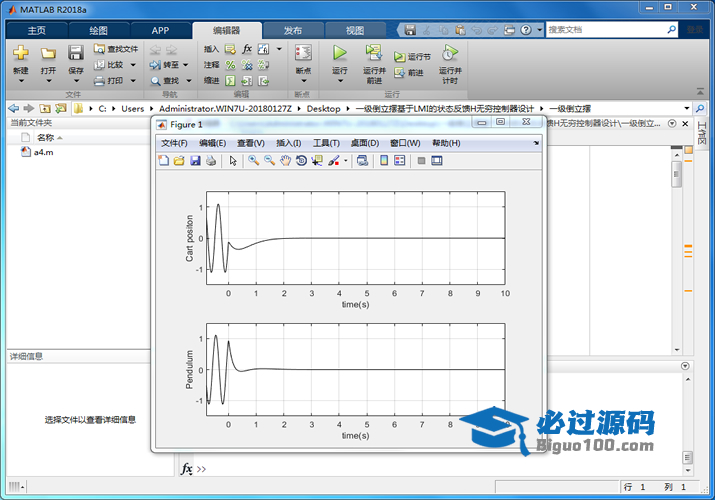Click the save figure icon in Figure toolbar

click(x=195, y=160)
